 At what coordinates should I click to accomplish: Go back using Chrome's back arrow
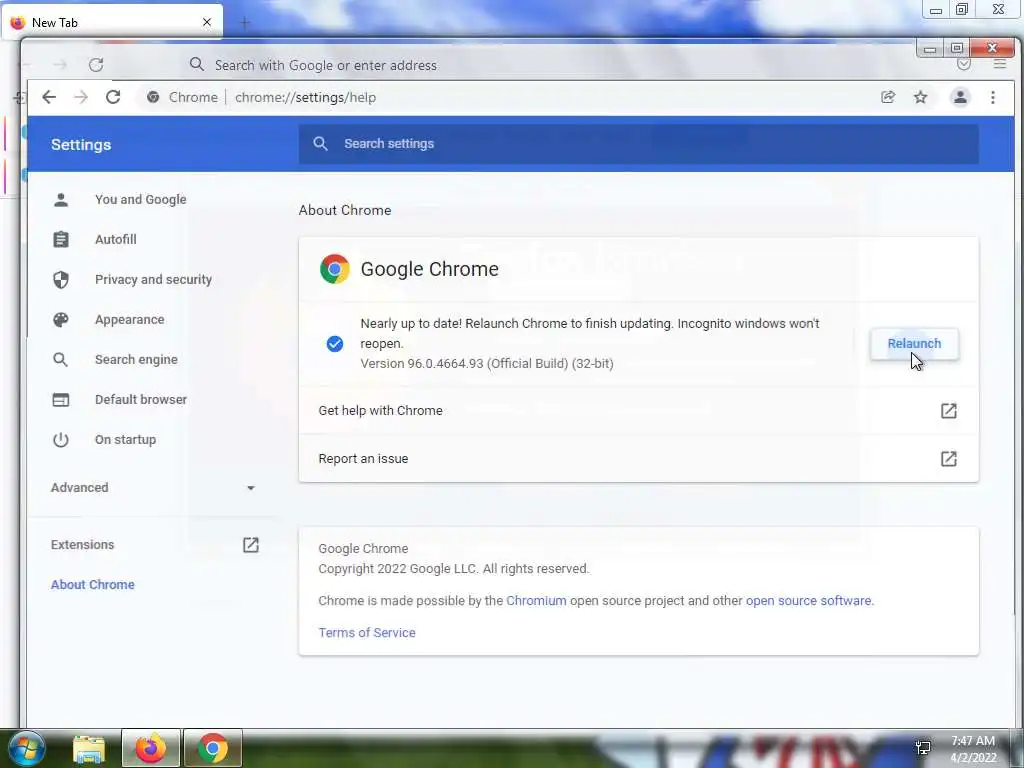point(49,97)
